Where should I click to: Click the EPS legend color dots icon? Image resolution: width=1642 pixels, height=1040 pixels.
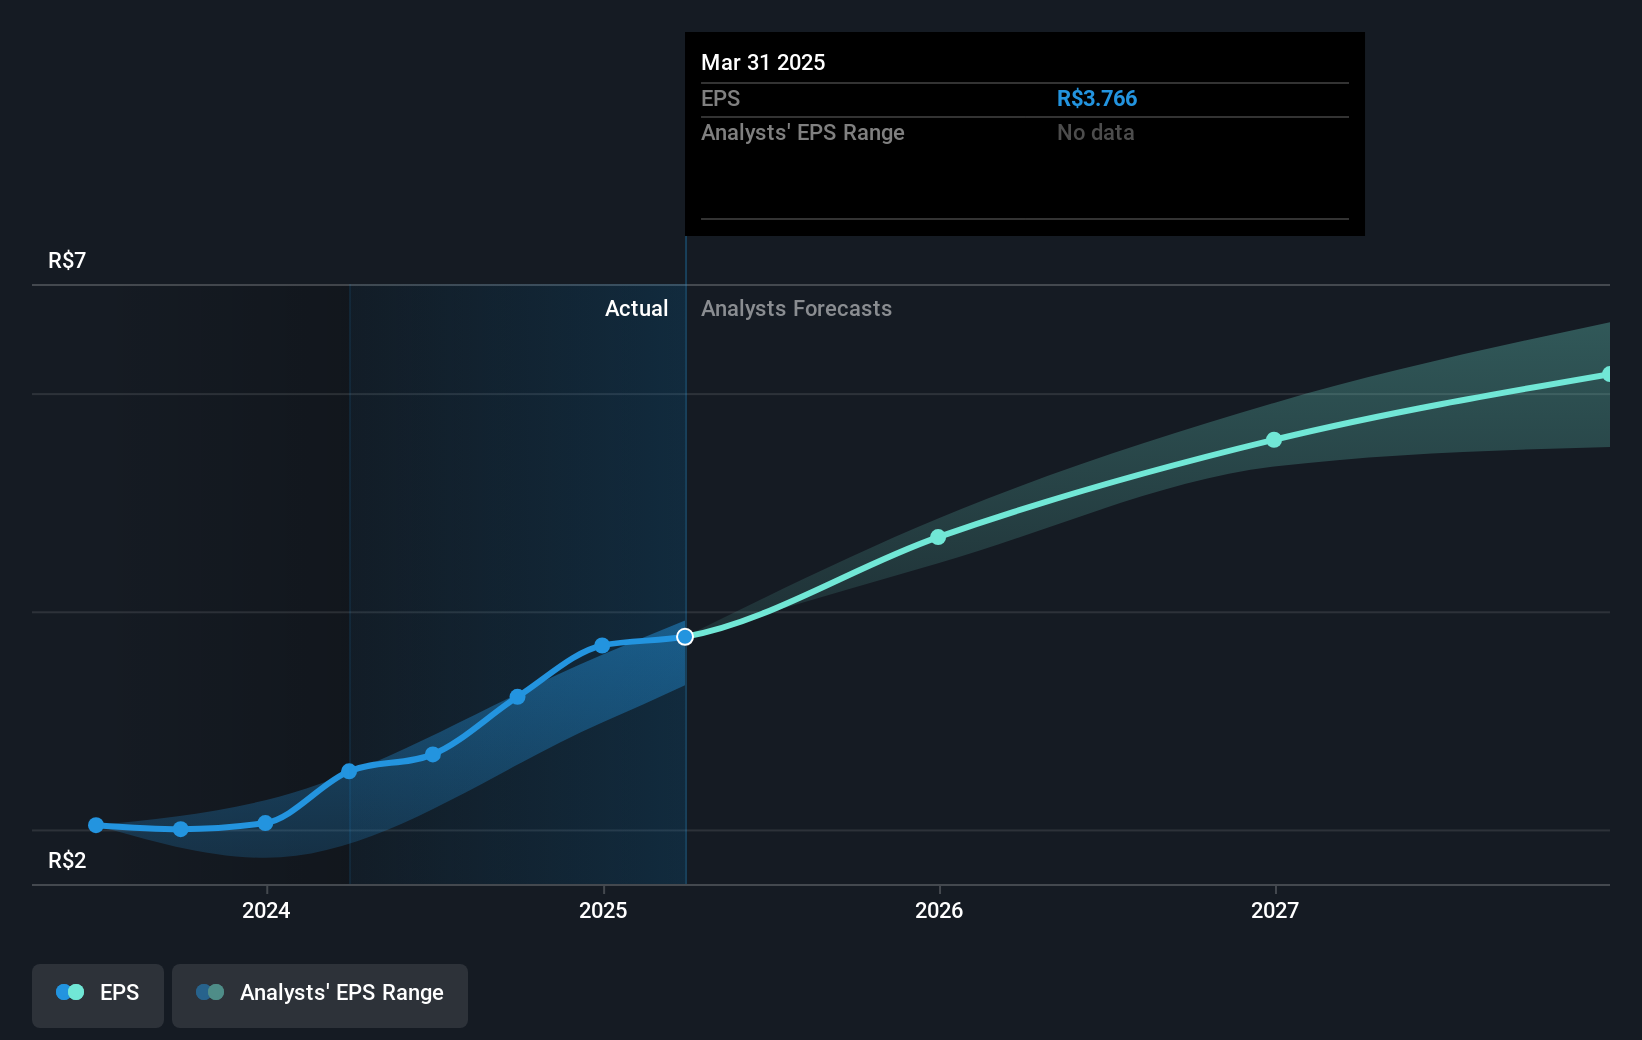point(70,992)
